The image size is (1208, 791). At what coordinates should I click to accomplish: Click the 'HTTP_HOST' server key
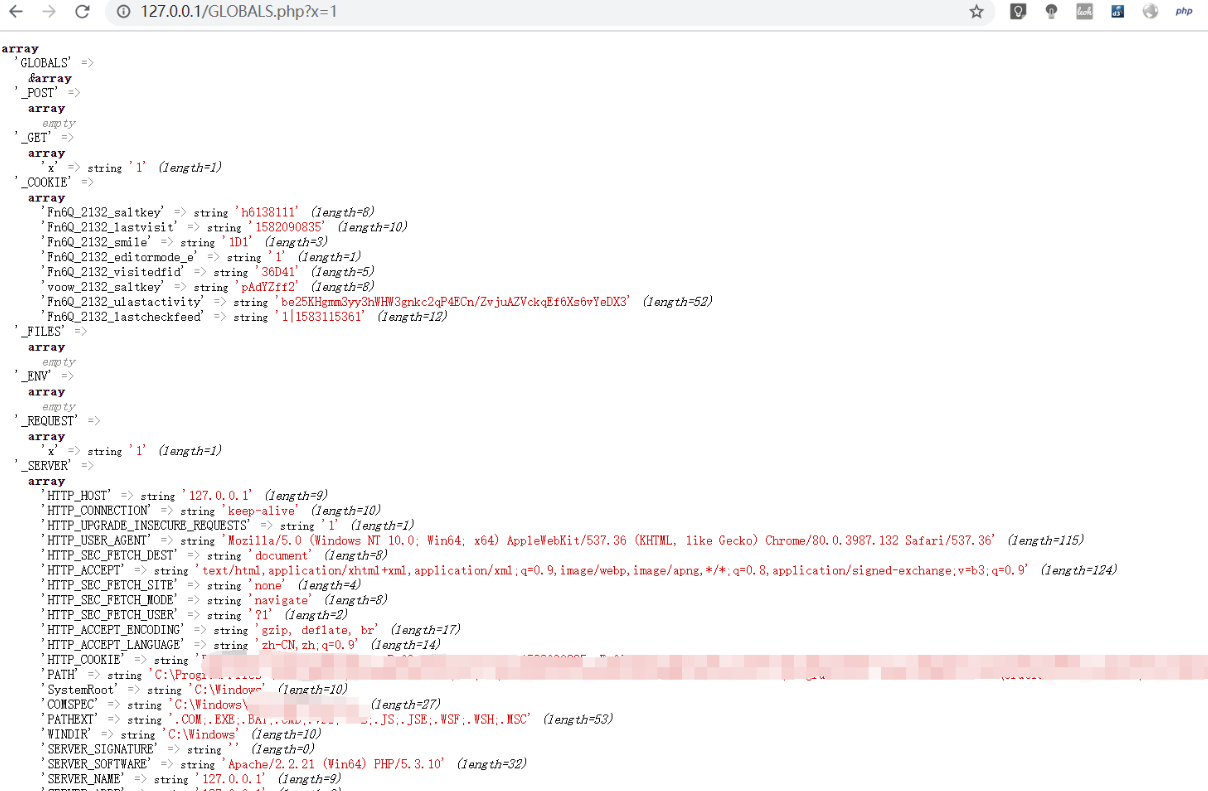click(78, 496)
